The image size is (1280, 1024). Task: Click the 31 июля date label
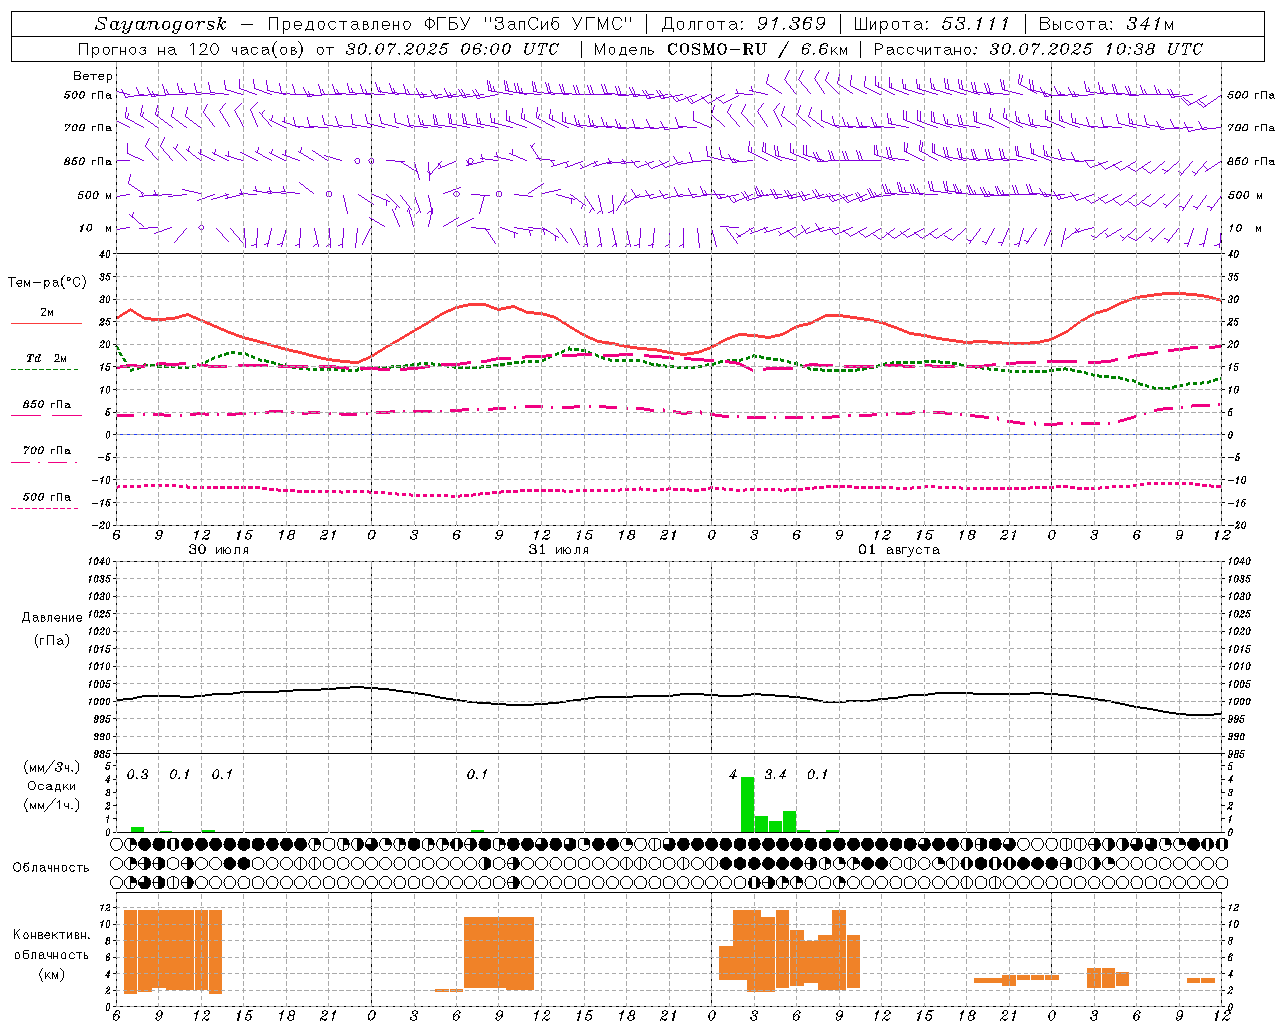559,550
